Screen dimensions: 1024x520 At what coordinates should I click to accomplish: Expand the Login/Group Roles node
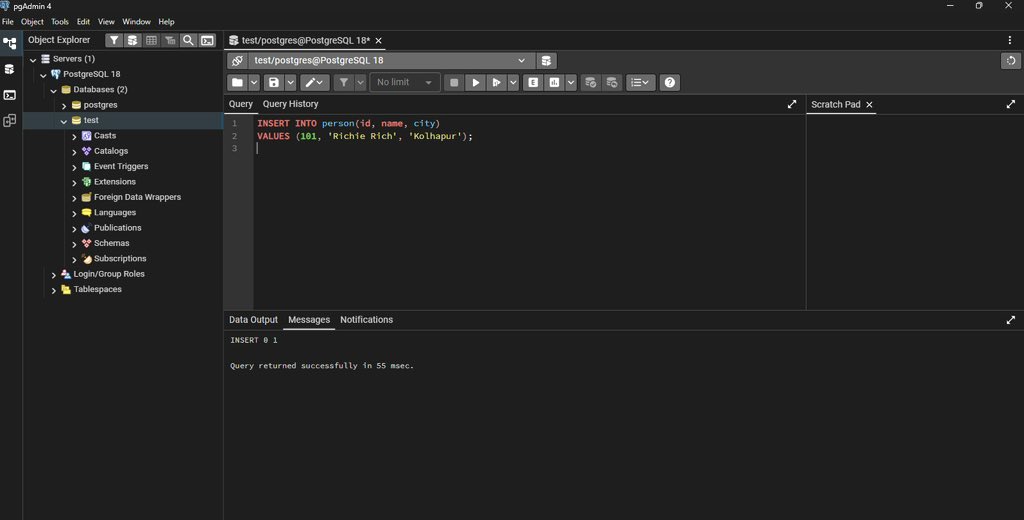(x=54, y=275)
